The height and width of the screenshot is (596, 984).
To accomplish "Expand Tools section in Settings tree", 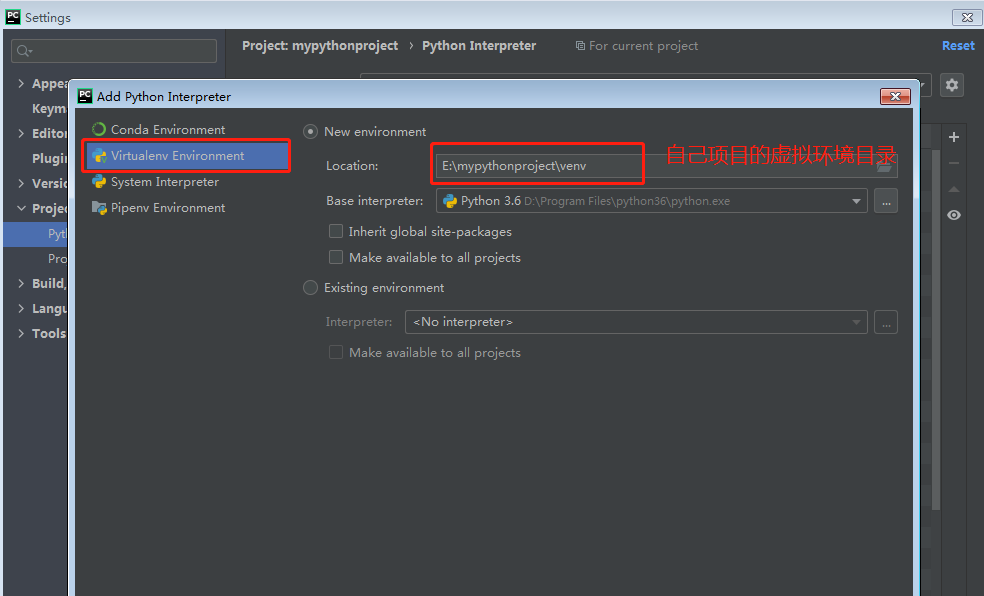I will pos(21,333).
